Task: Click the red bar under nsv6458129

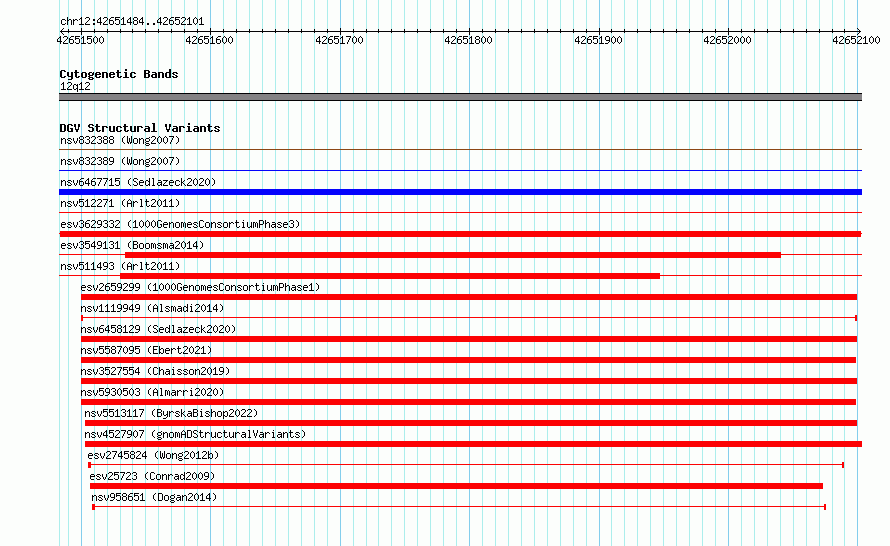Action: [x=469, y=339]
